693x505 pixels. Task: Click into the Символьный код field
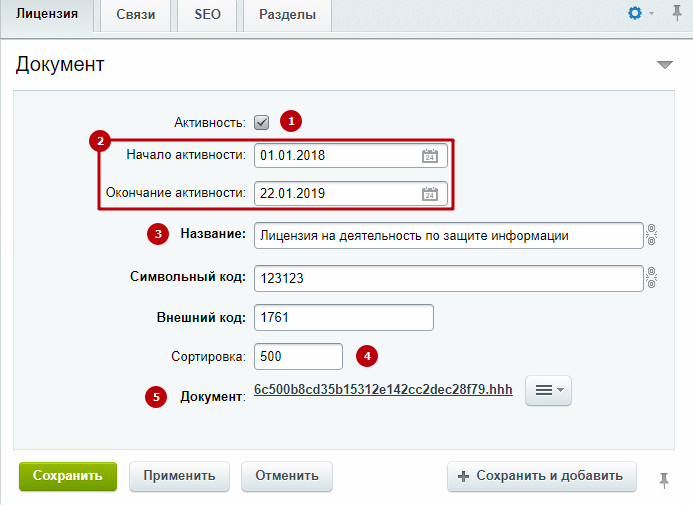point(449,278)
